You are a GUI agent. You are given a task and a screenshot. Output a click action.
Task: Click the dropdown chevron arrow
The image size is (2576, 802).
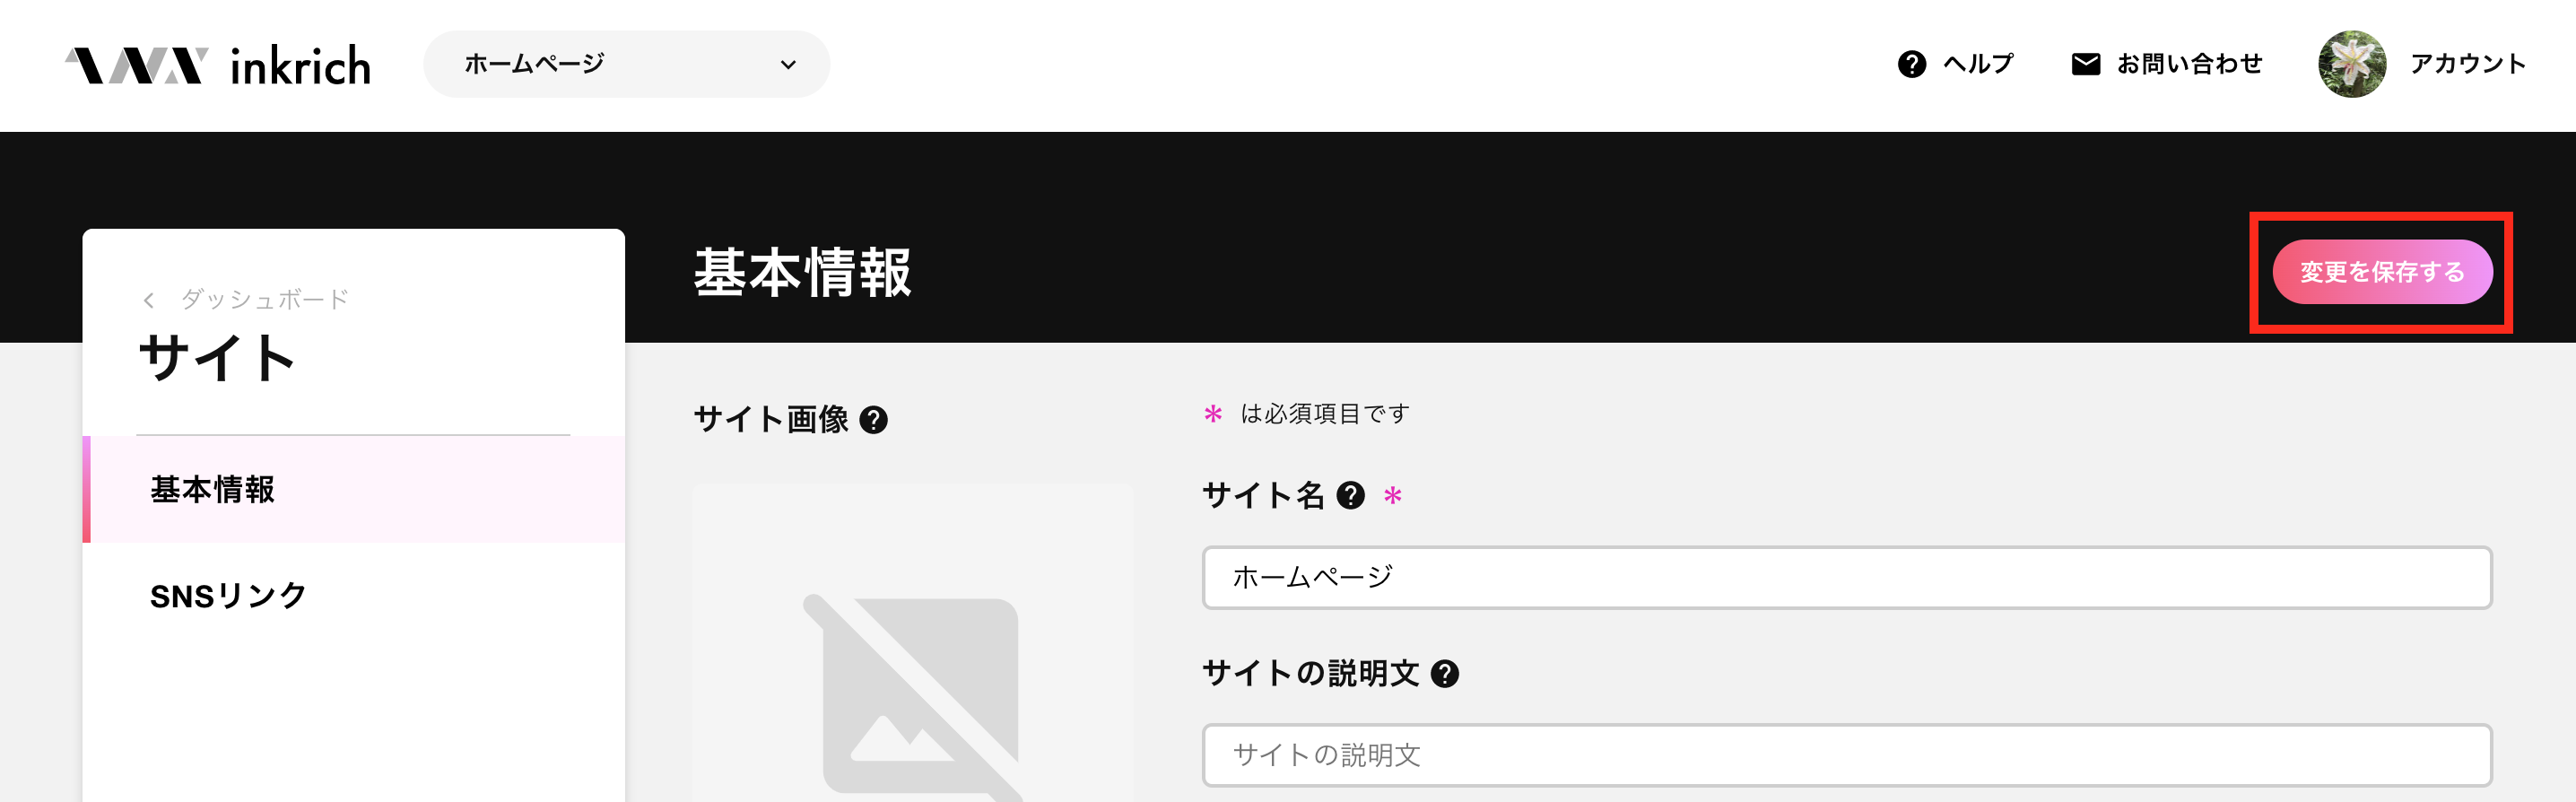(788, 65)
